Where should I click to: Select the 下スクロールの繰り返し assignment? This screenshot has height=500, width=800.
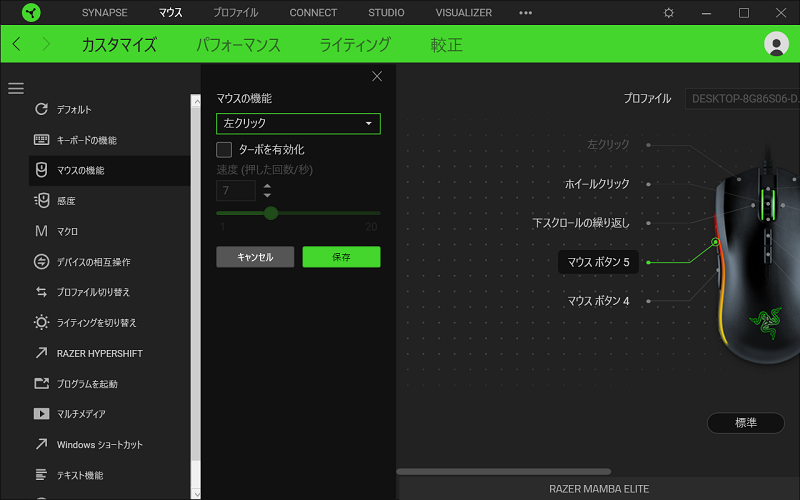[x=581, y=223]
